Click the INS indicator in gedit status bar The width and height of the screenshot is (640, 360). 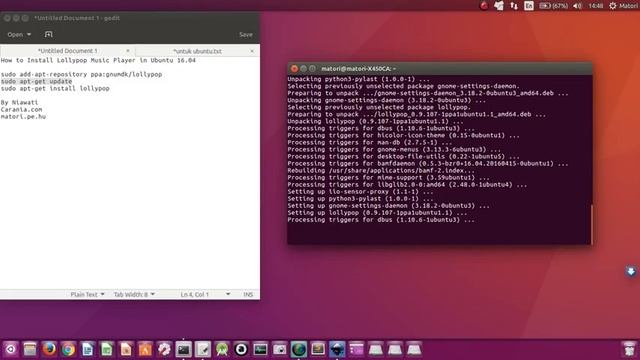248,294
